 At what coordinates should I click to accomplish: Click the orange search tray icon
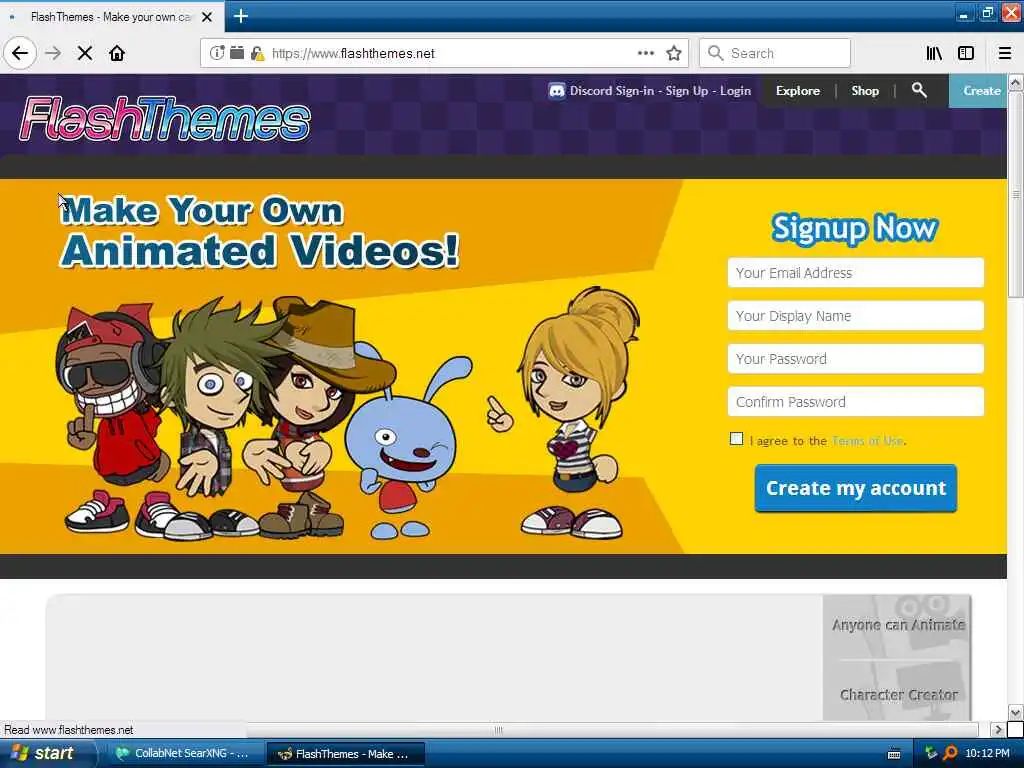point(950,753)
